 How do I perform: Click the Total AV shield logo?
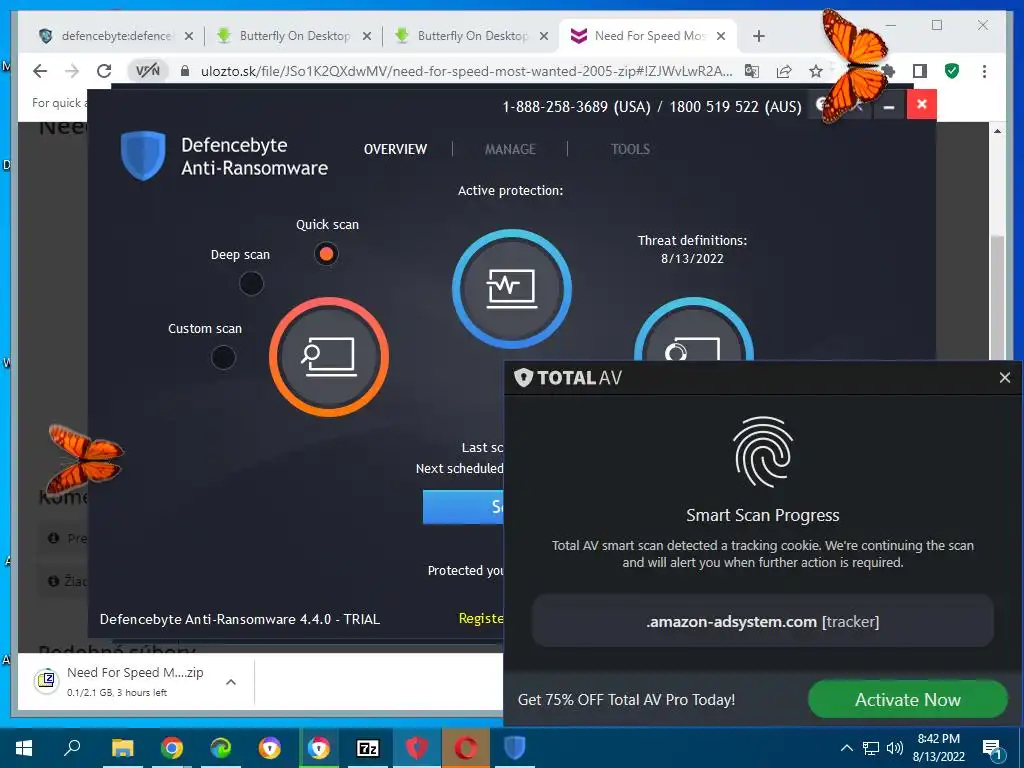(524, 377)
